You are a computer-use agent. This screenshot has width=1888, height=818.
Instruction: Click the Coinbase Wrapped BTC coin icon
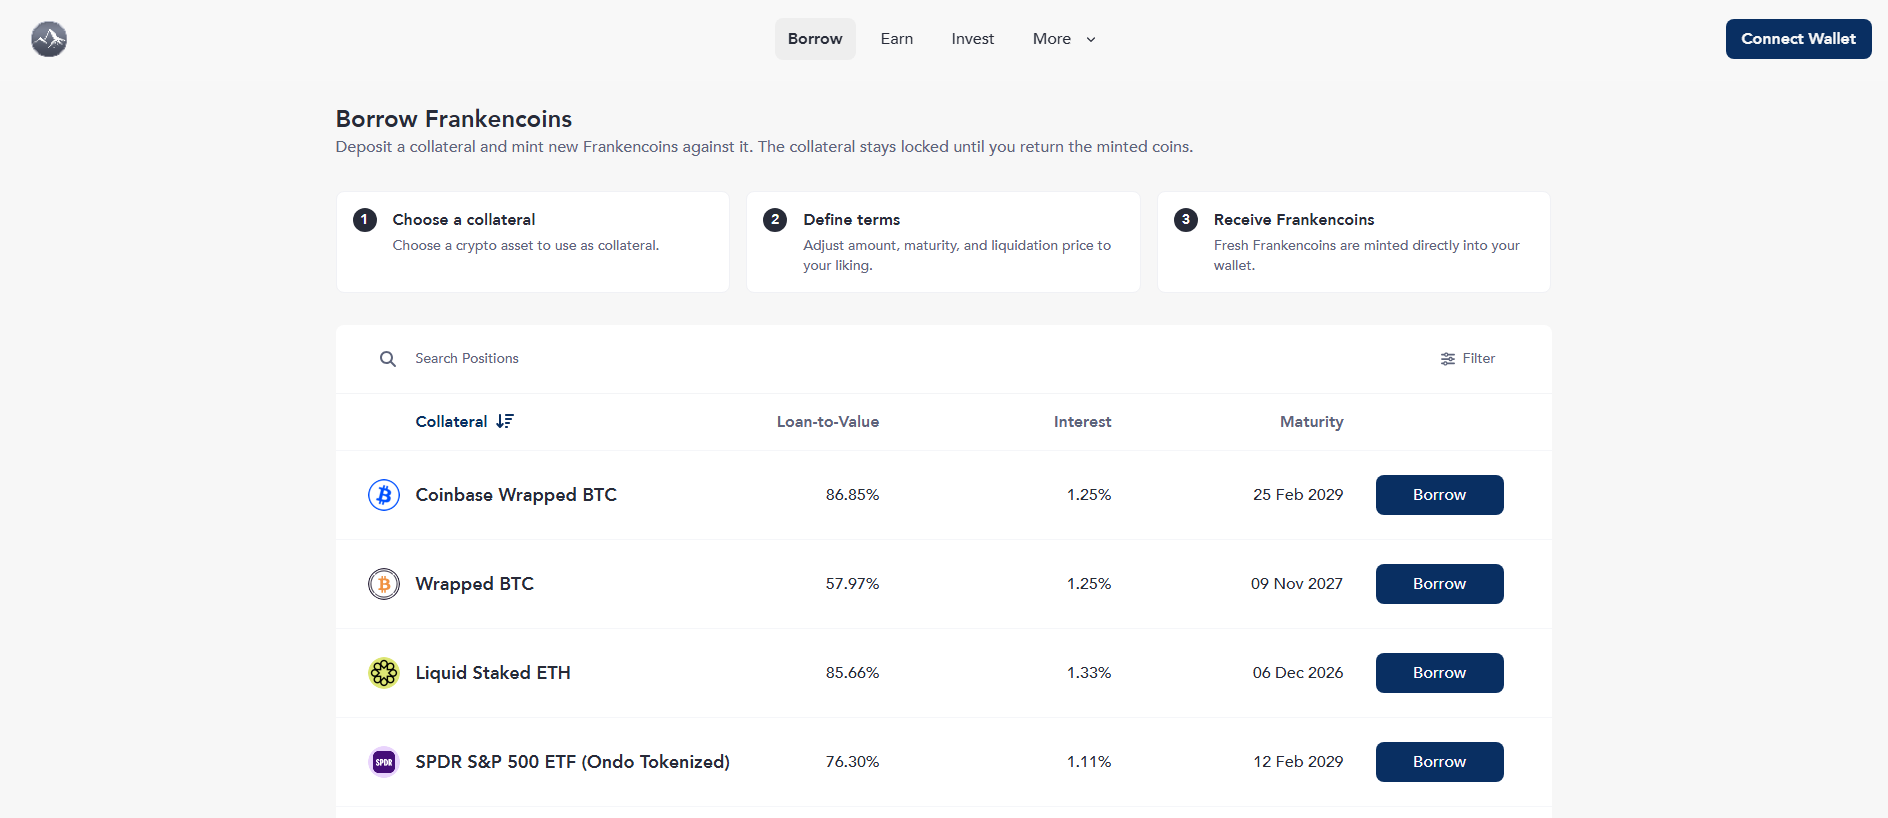point(384,495)
